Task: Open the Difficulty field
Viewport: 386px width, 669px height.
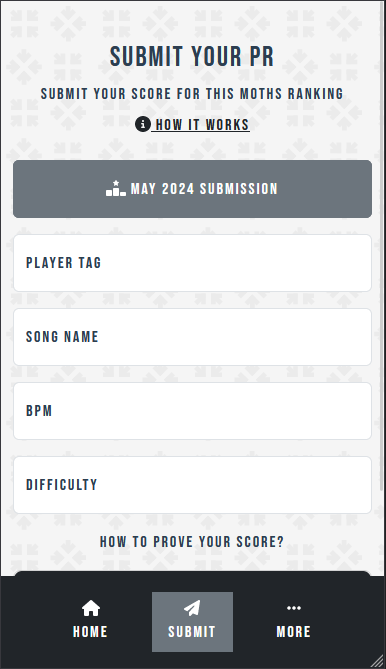Action: tap(192, 485)
